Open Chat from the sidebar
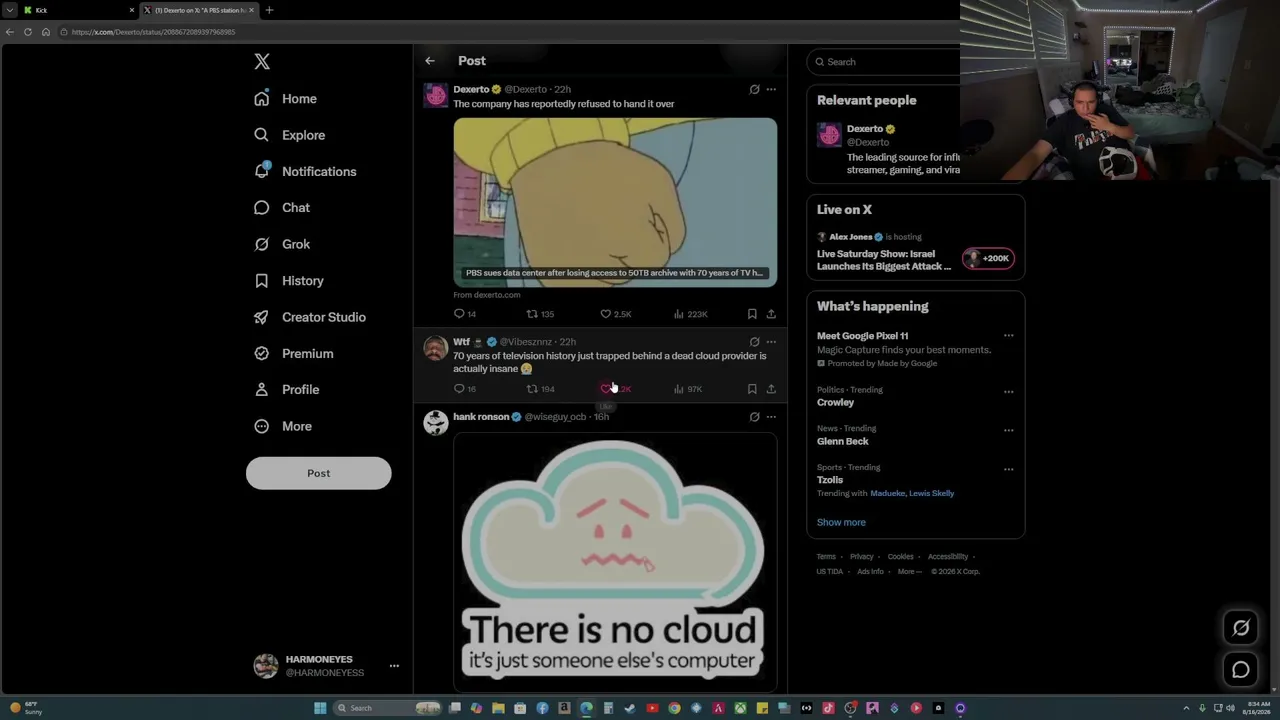This screenshot has width=1280, height=720. click(x=282, y=208)
